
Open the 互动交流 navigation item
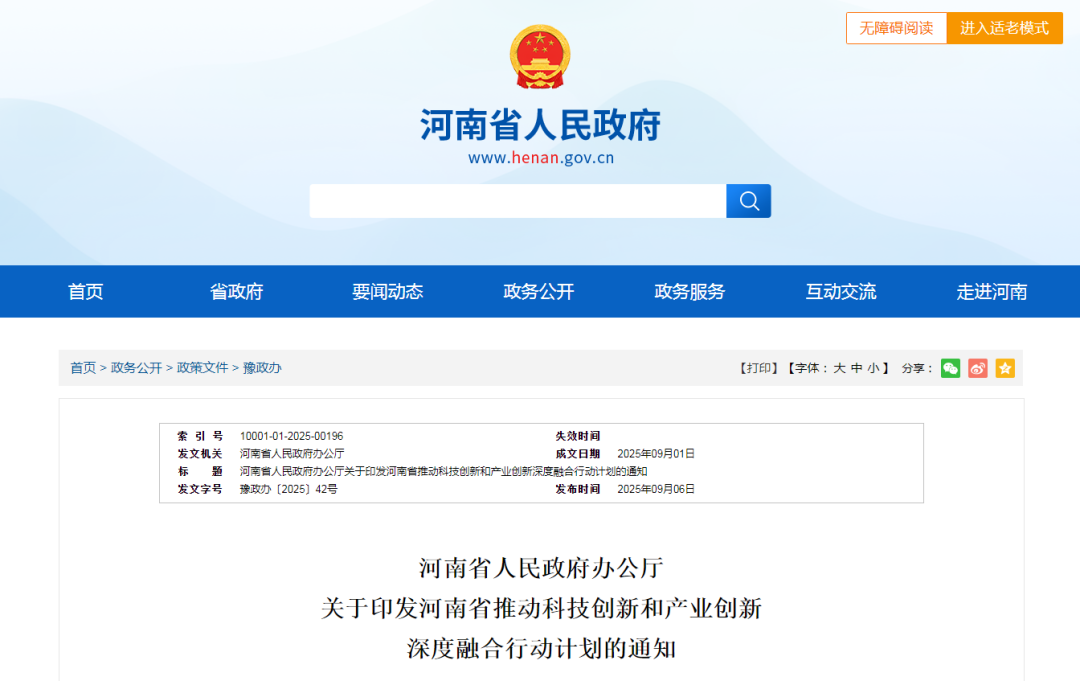[x=841, y=292]
